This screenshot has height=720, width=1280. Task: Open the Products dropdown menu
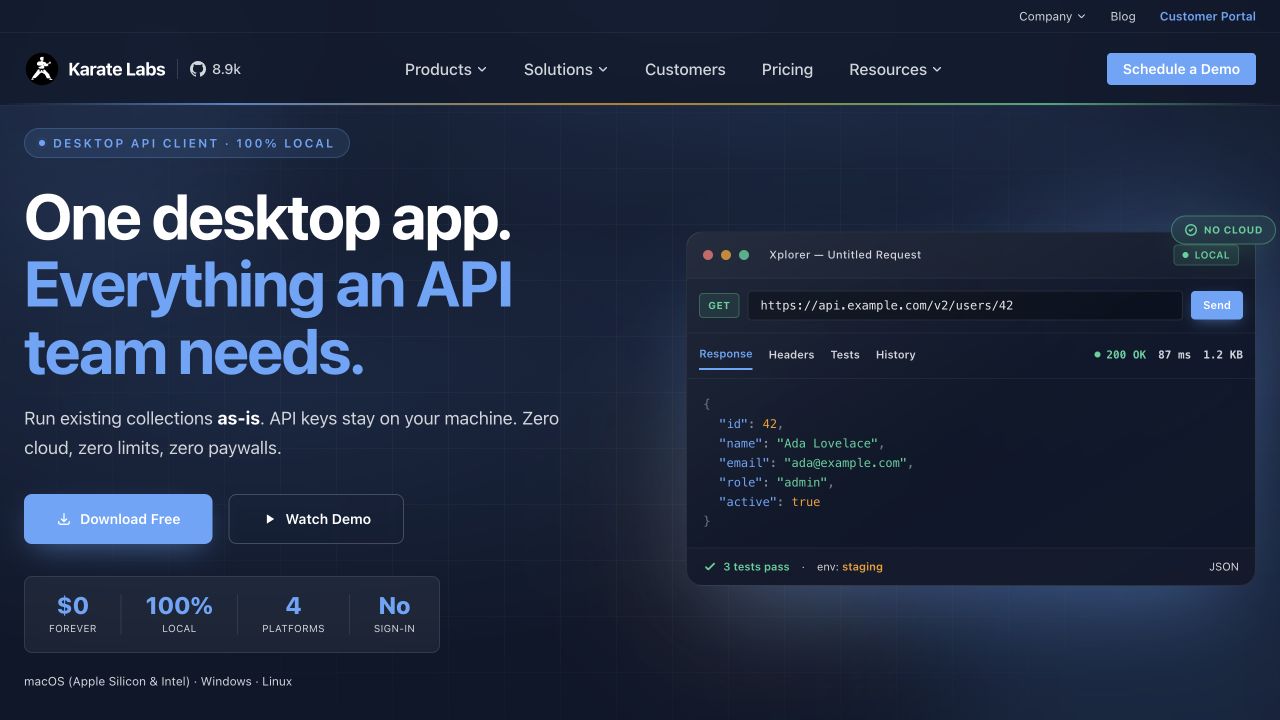click(x=446, y=69)
